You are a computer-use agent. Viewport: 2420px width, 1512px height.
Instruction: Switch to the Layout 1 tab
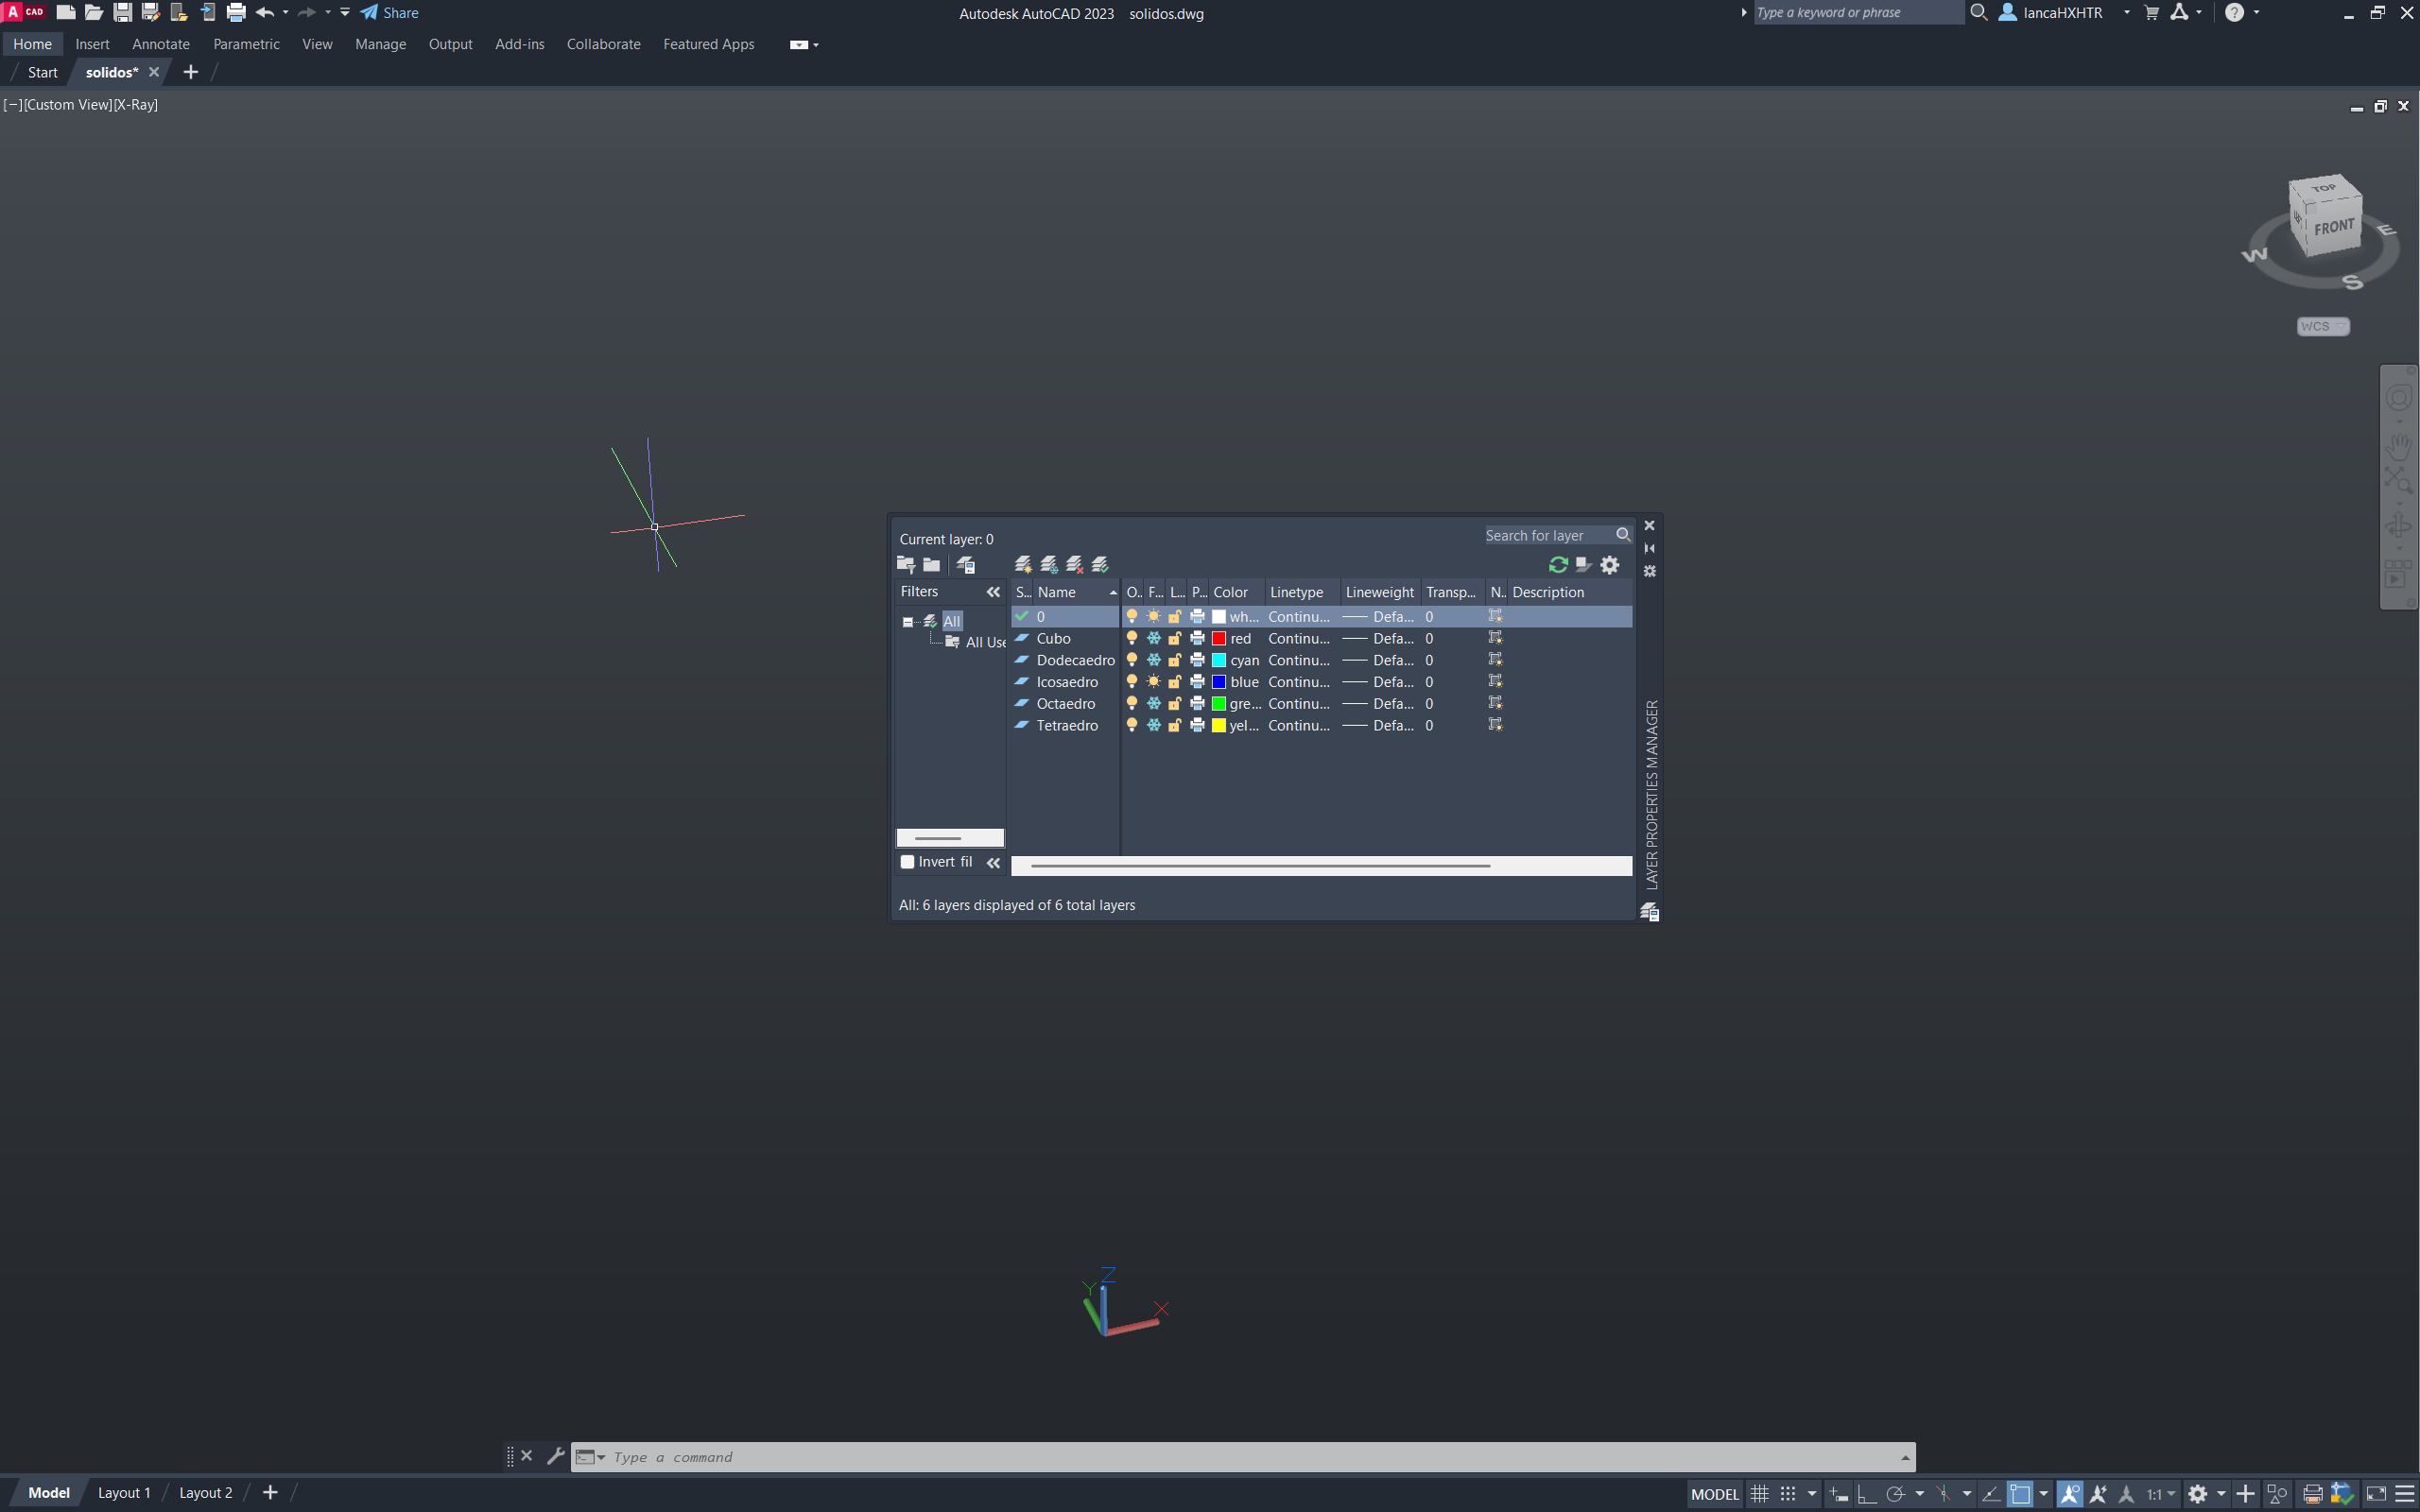(124, 1492)
